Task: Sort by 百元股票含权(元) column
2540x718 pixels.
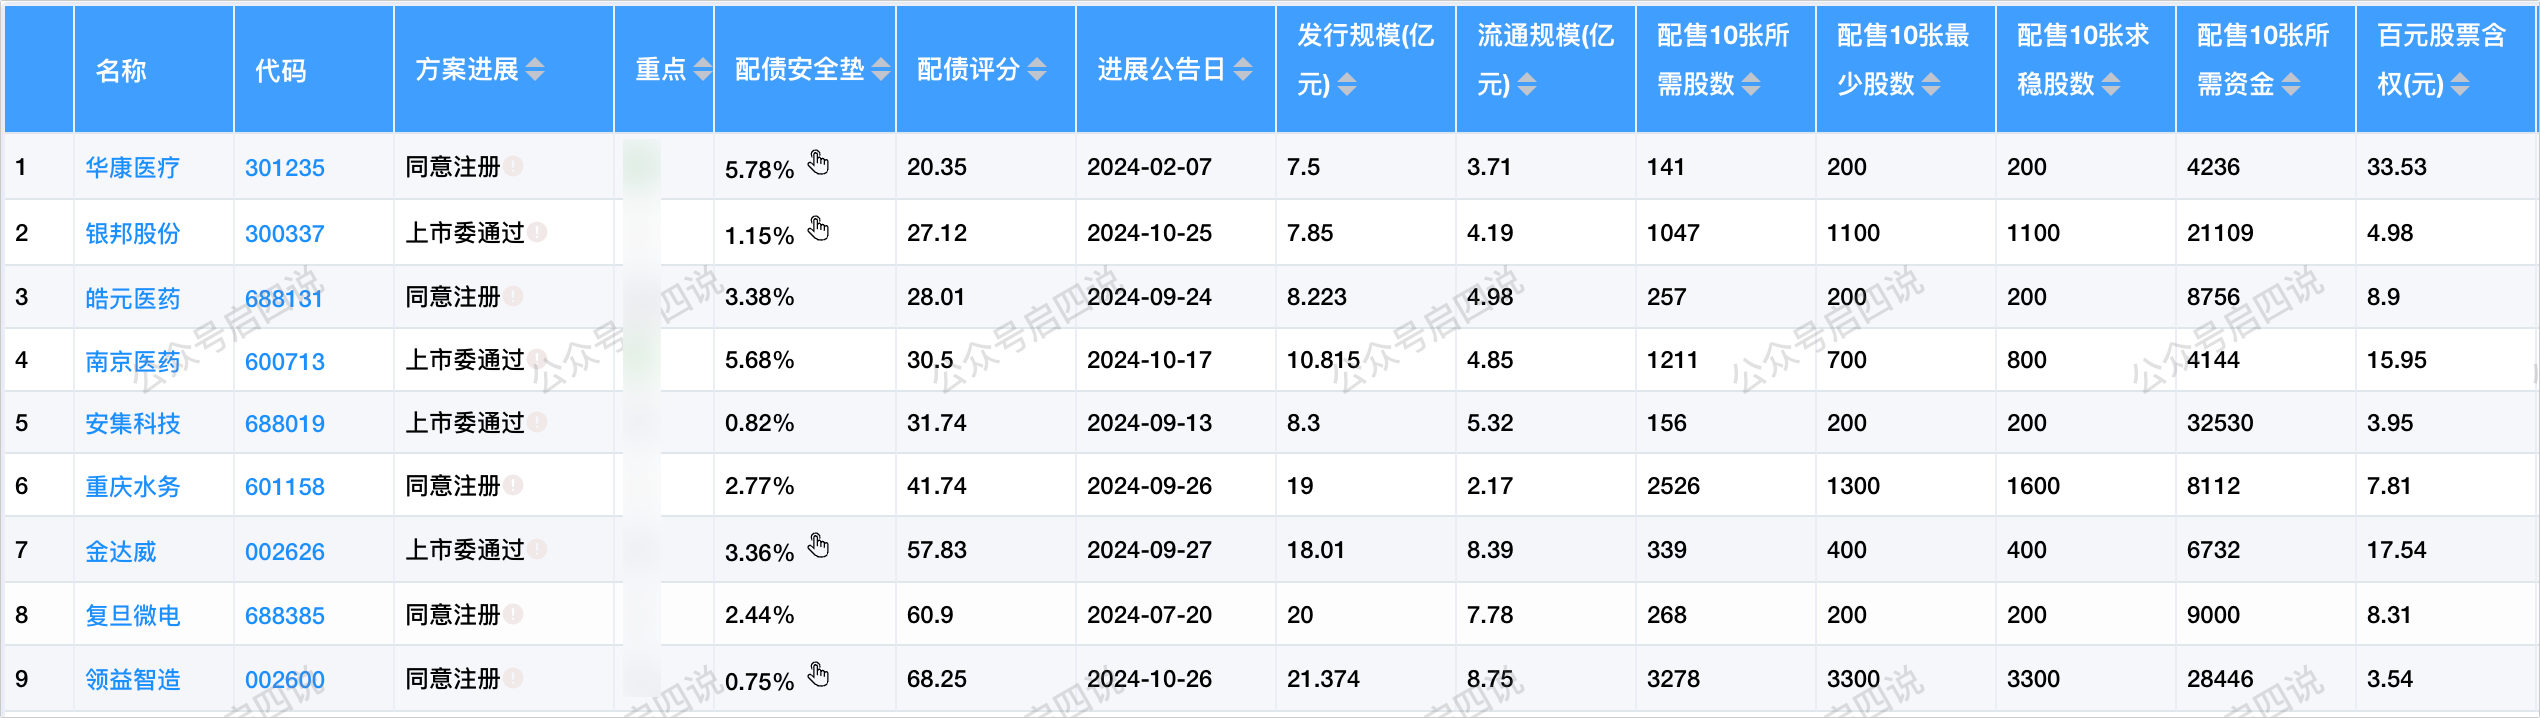Action: tap(2460, 85)
